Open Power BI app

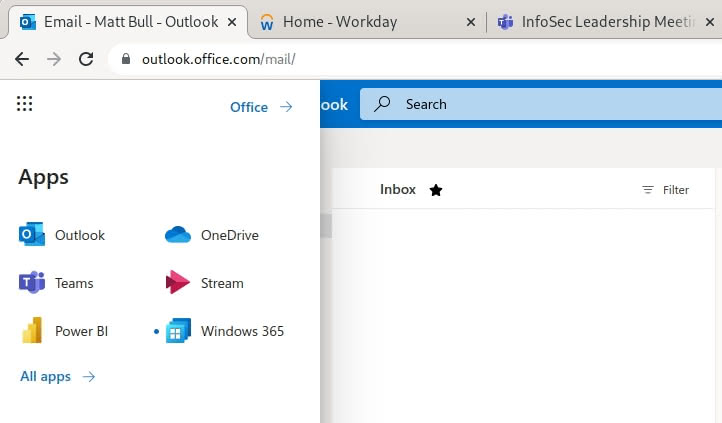pyautogui.click(x=64, y=330)
